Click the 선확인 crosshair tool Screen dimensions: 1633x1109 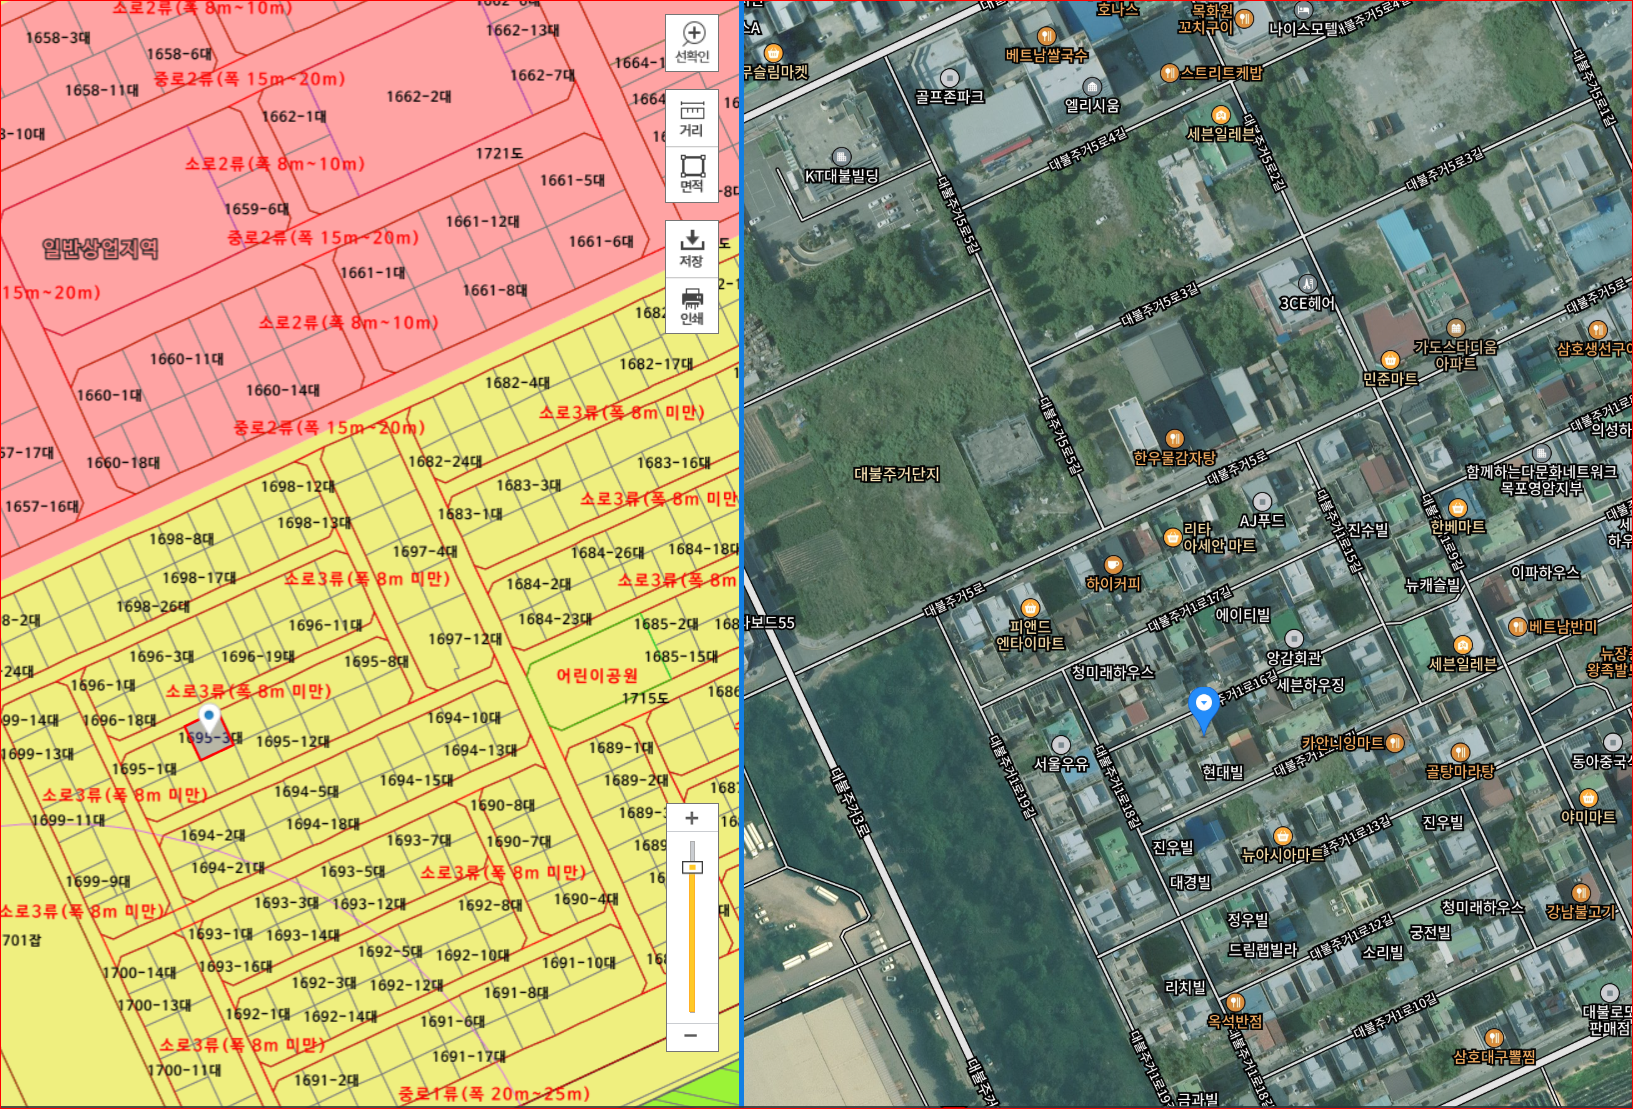point(692,43)
